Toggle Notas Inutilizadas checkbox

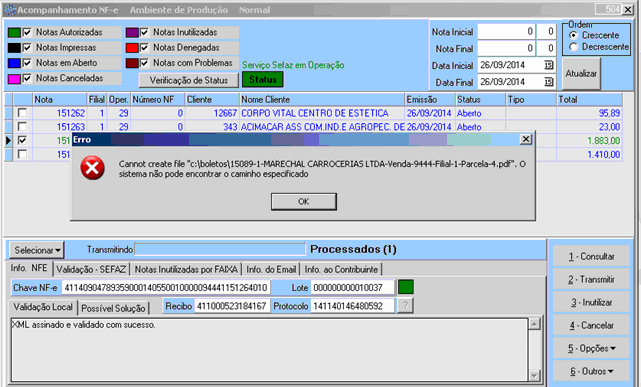point(144,32)
